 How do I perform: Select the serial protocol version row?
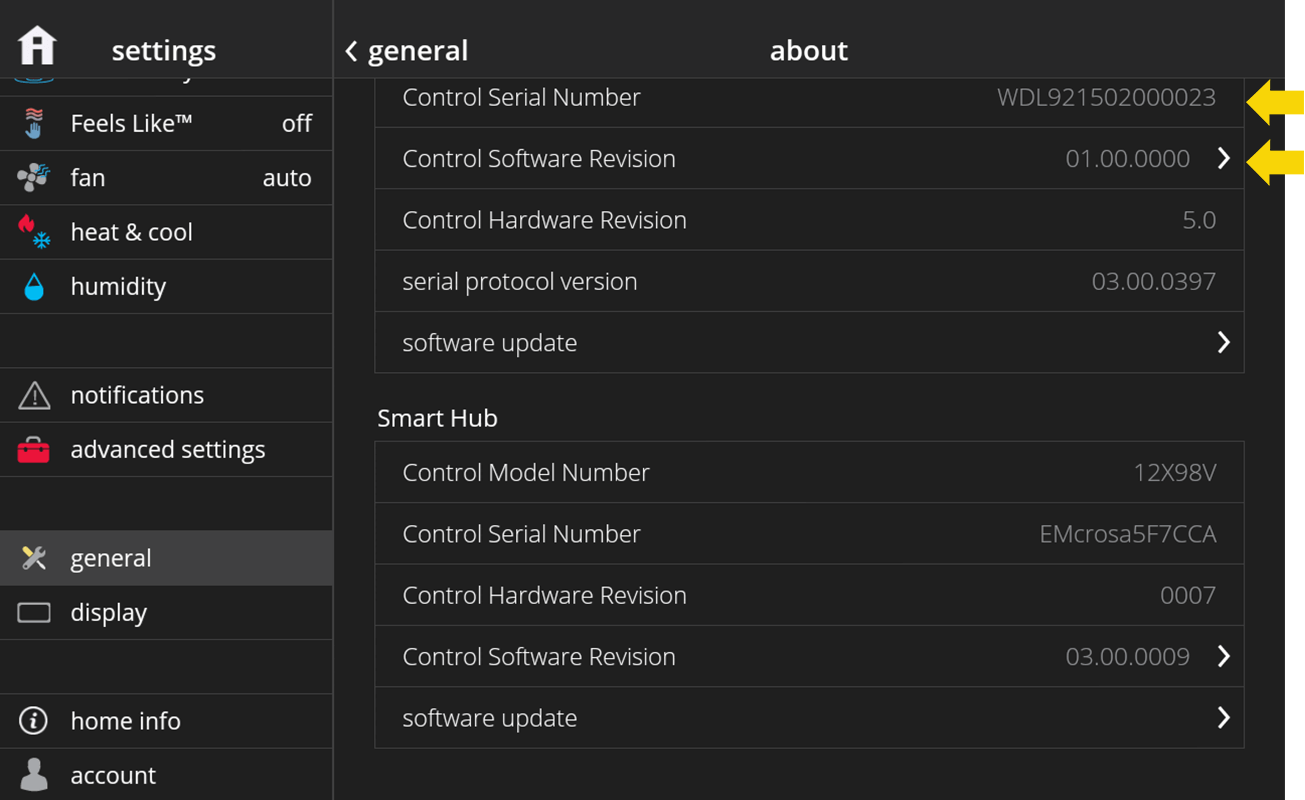(808, 281)
